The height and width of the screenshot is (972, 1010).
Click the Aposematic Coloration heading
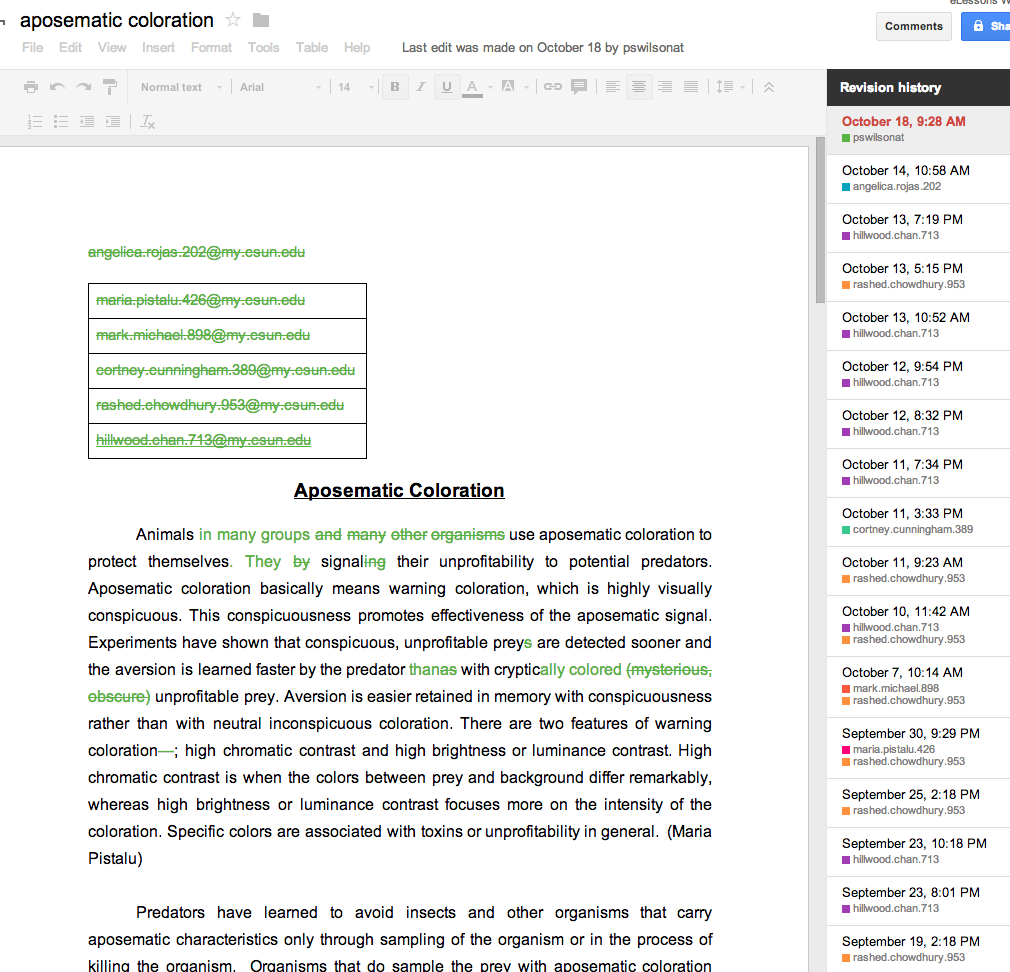pos(399,491)
